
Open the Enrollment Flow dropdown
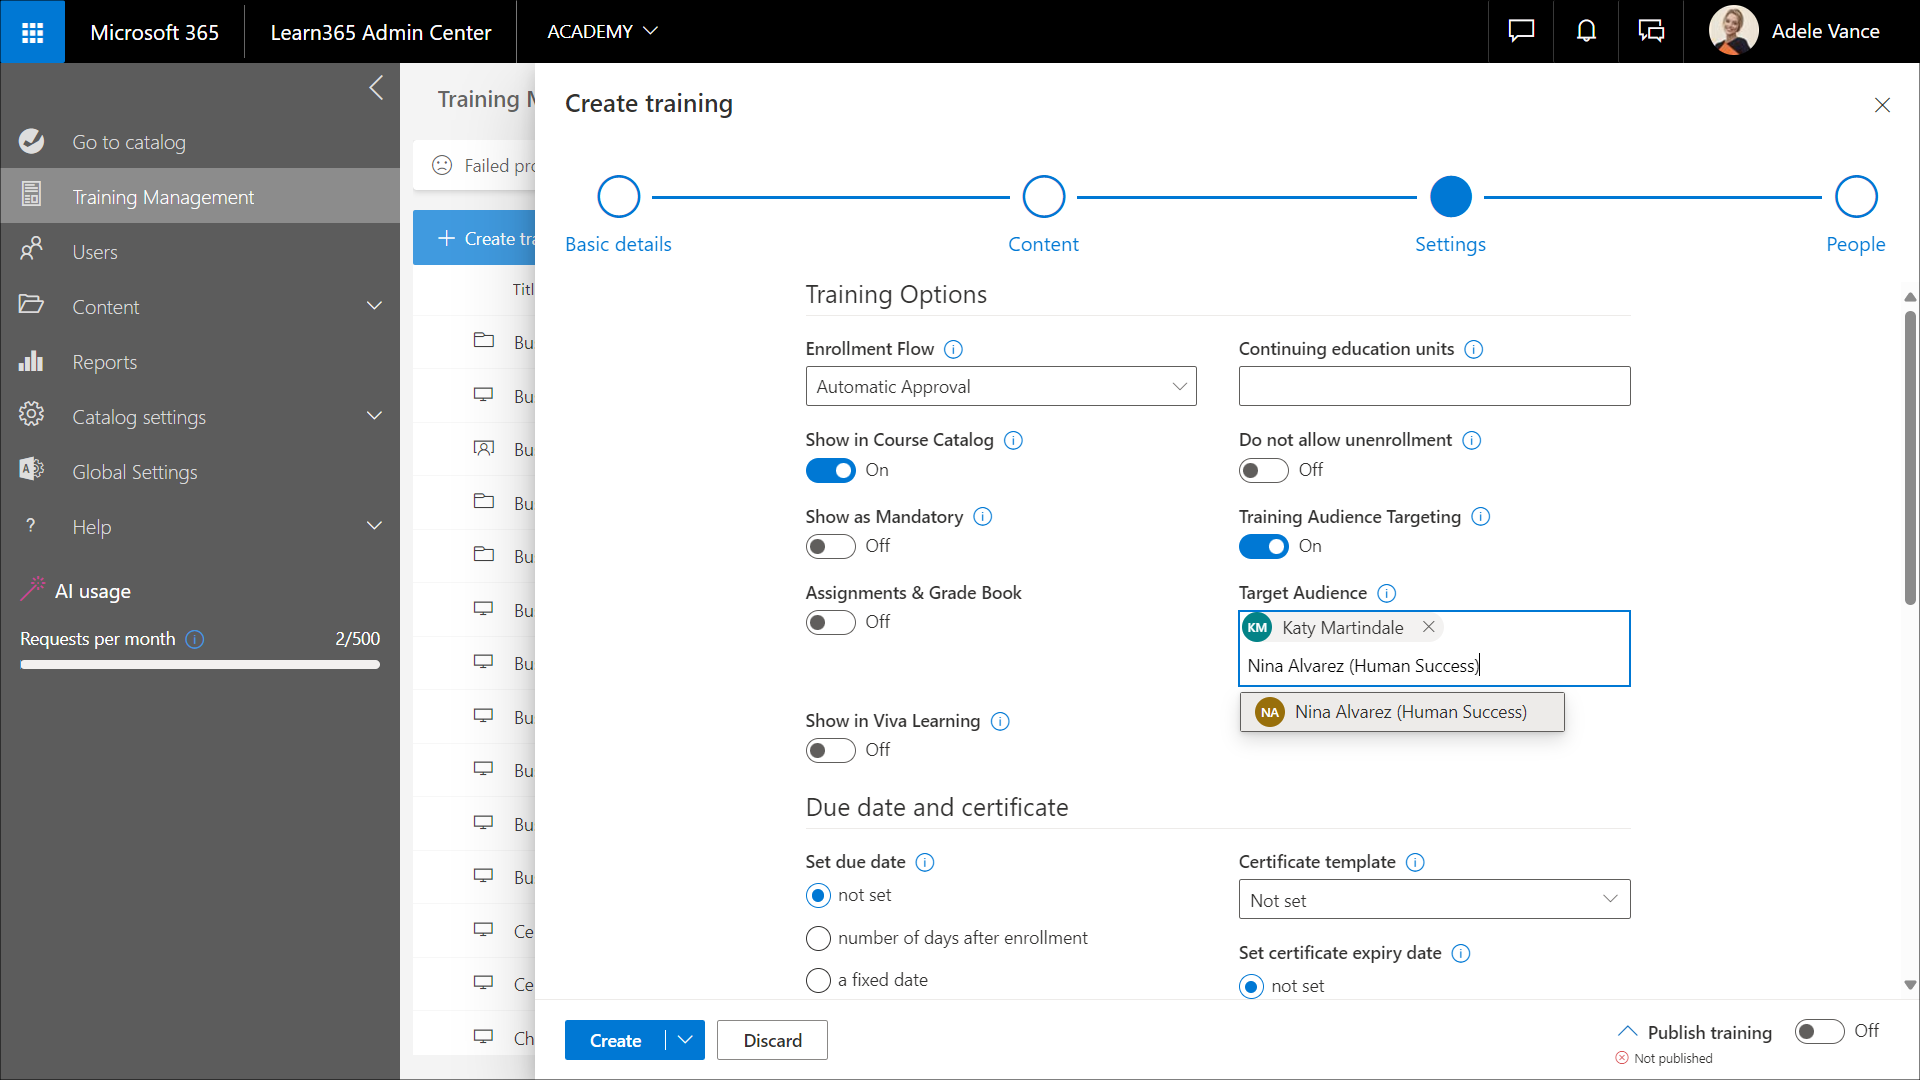coord(1000,387)
